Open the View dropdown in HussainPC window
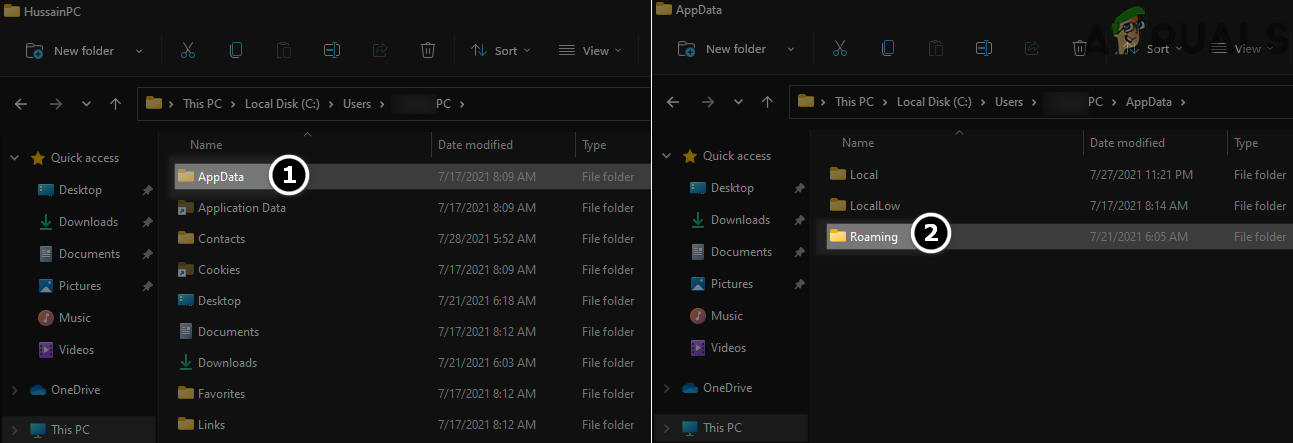 590,50
